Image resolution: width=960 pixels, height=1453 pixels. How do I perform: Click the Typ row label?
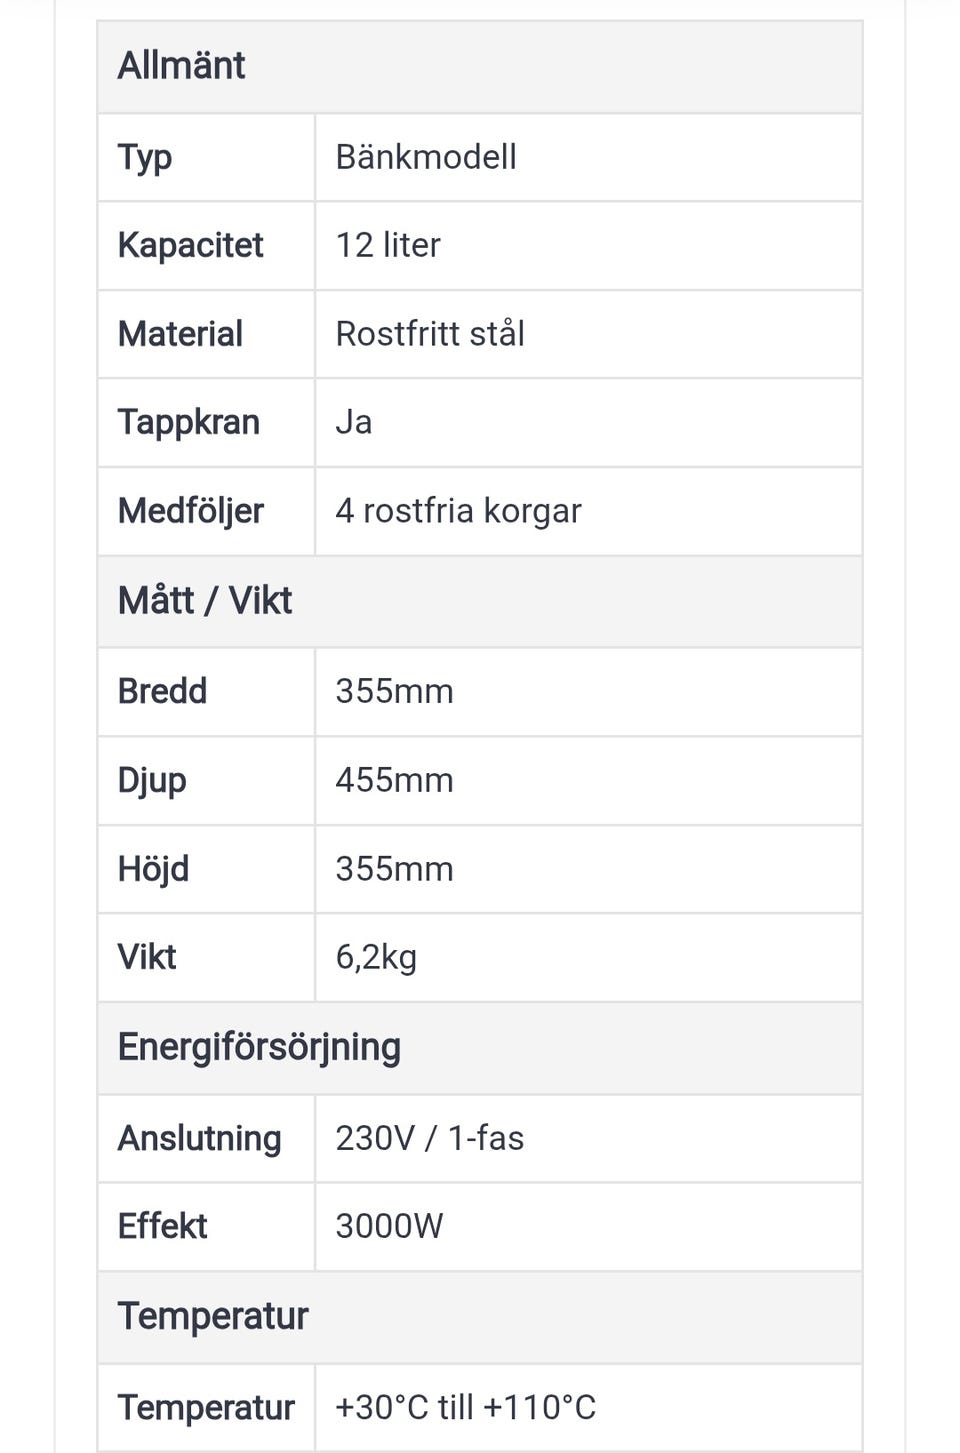pyautogui.click(x=145, y=157)
